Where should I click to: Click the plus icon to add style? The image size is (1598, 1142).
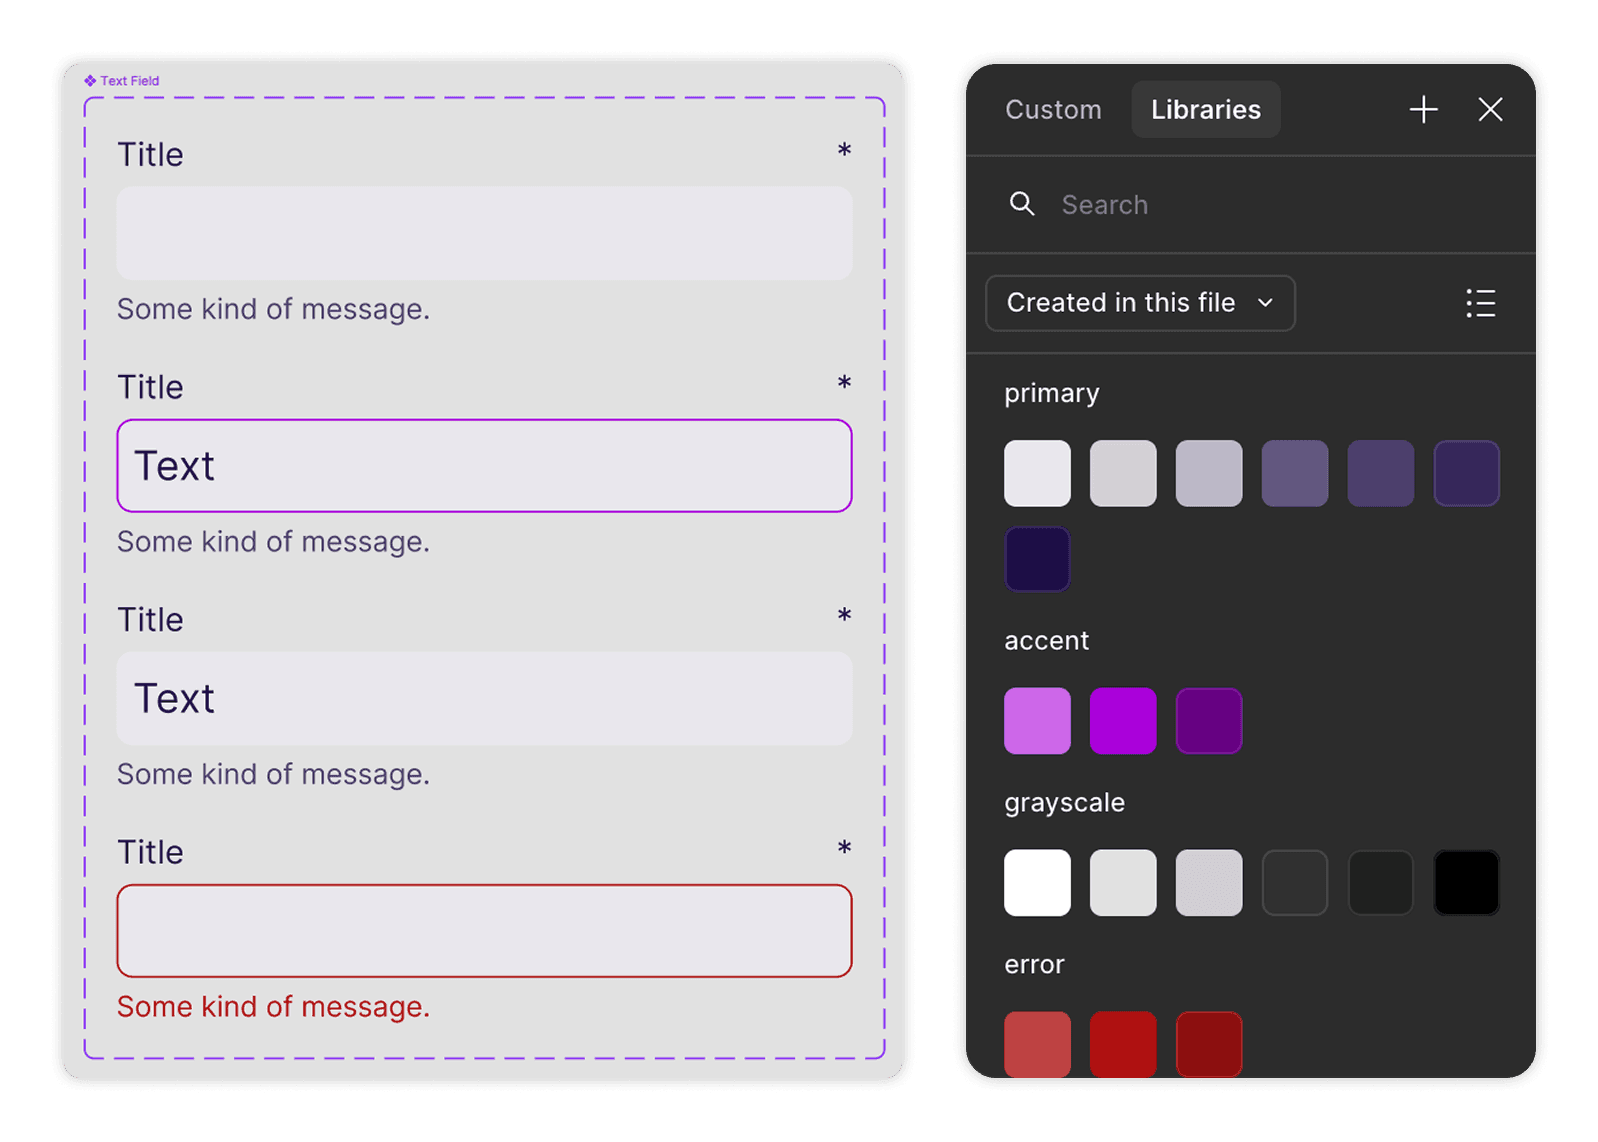click(x=1423, y=109)
